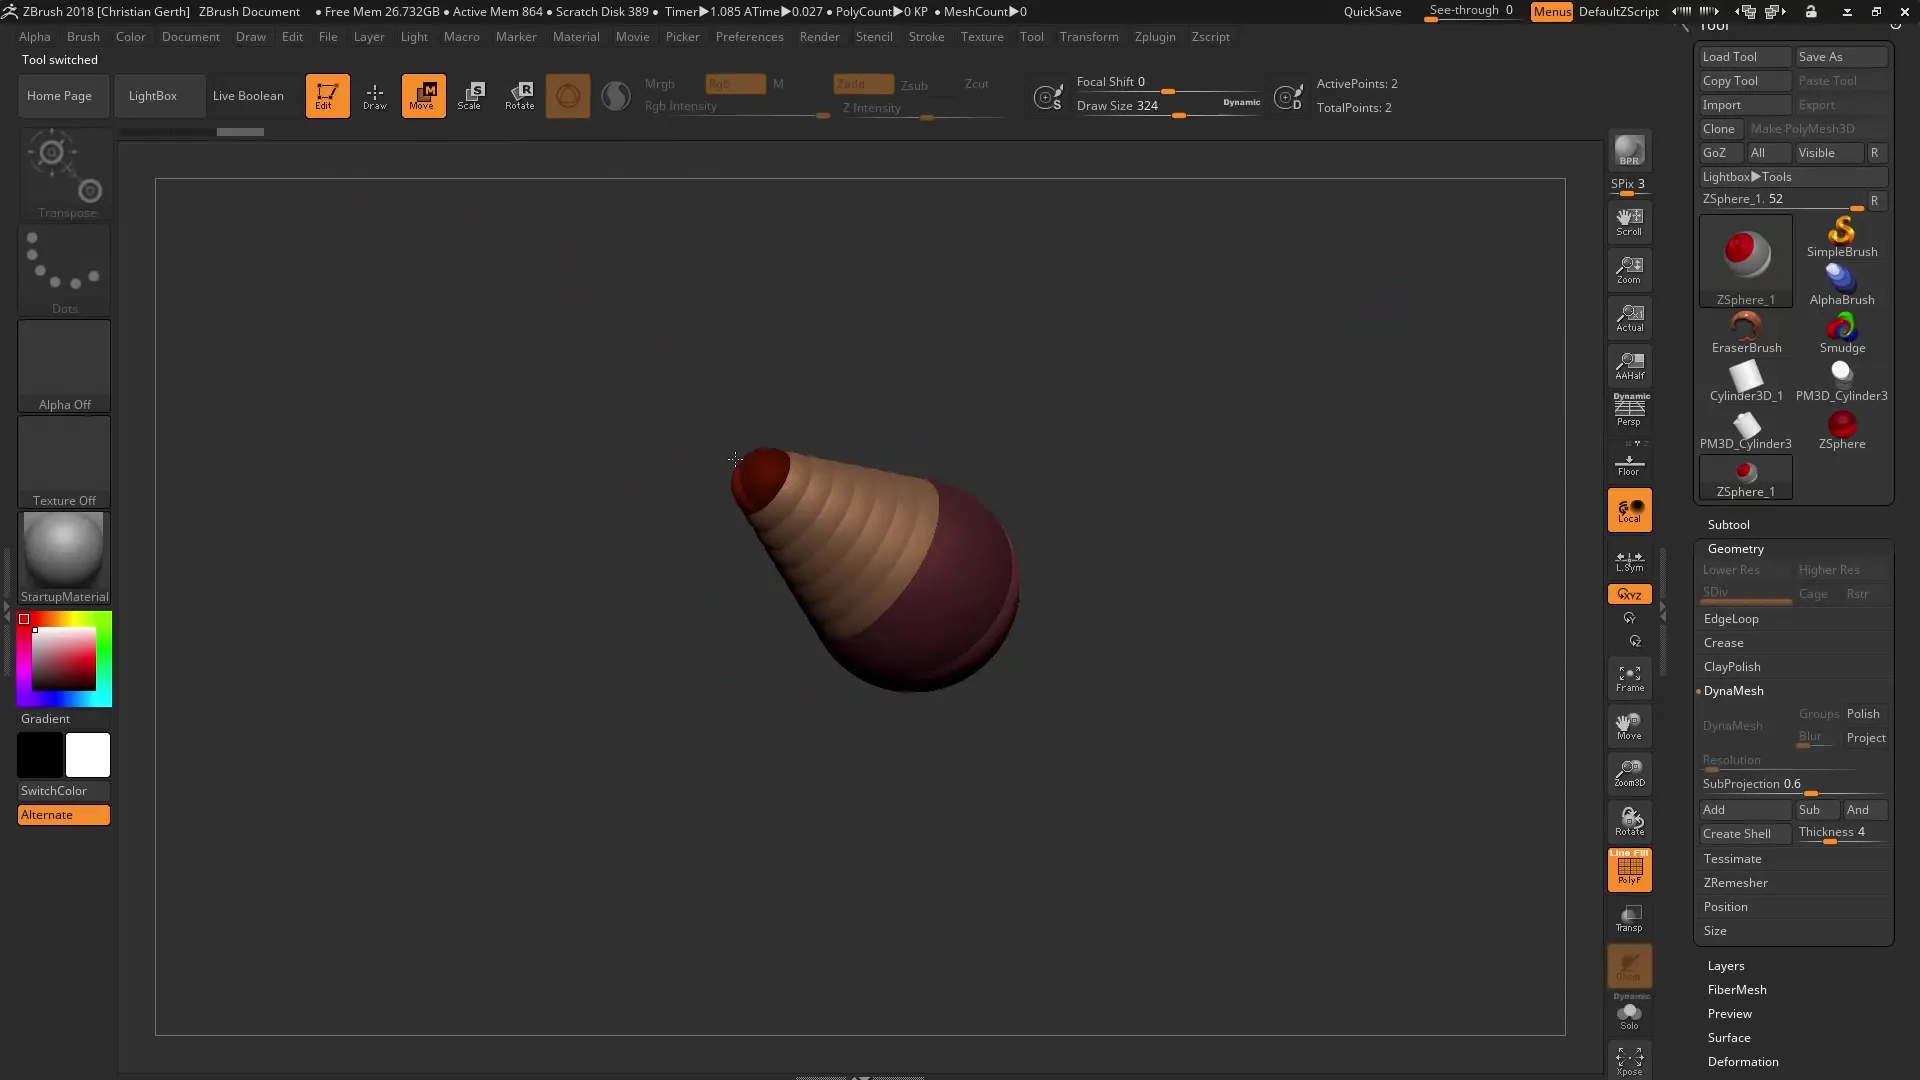This screenshot has height=1080, width=1920.
Task: Toggle Live Boolean rendering
Action: (x=248, y=96)
